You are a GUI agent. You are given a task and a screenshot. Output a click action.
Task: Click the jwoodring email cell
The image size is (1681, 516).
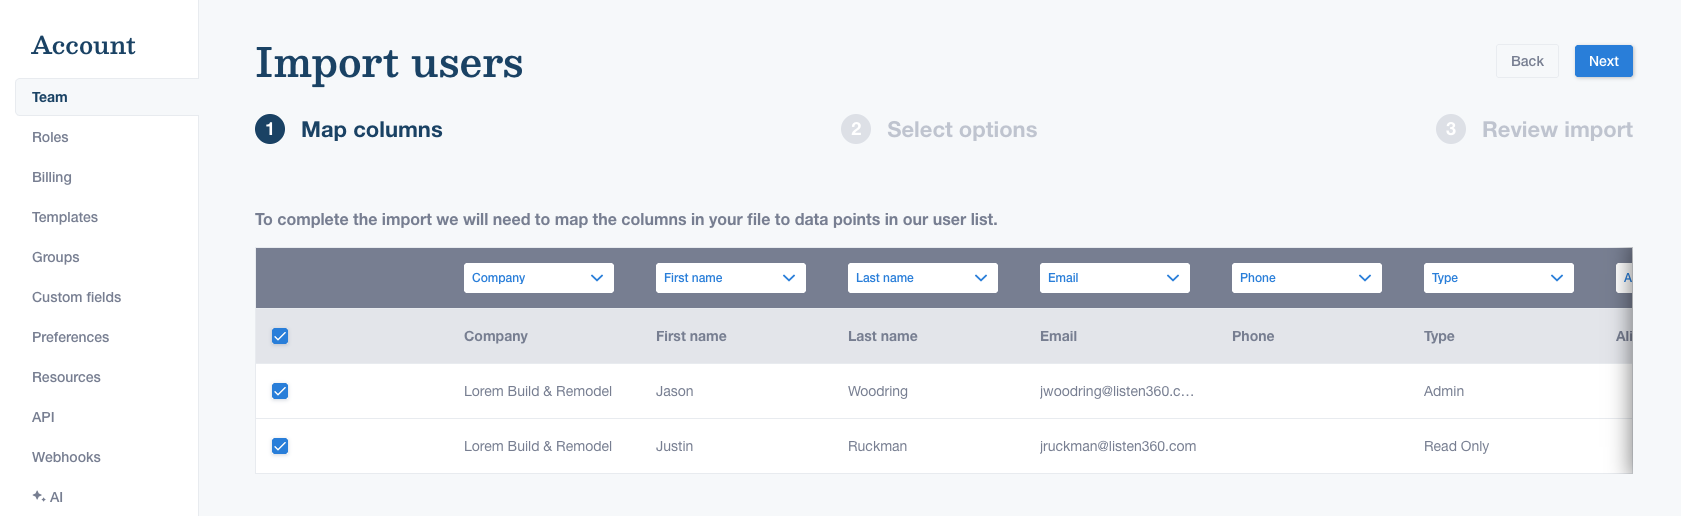pos(1116,391)
